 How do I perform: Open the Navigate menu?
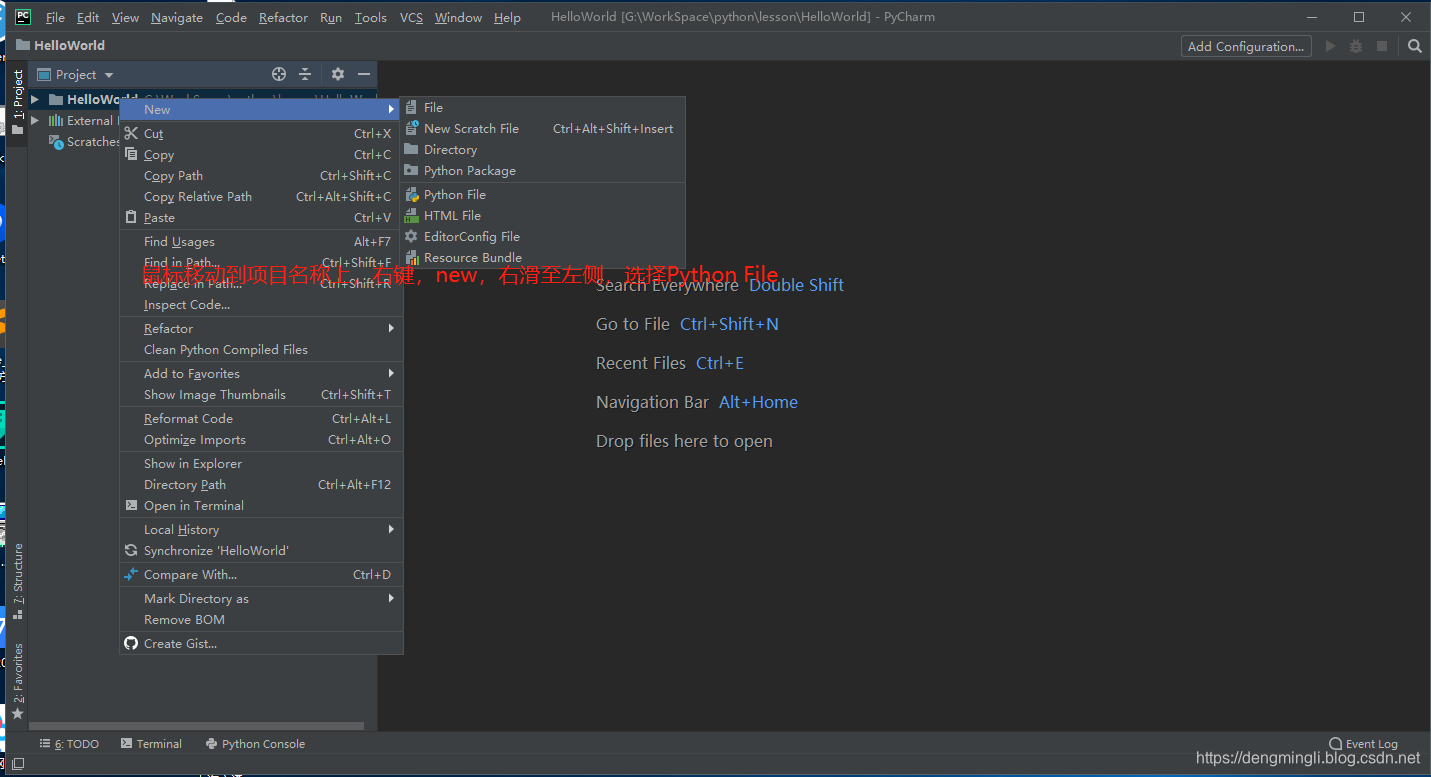tap(177, 18)
